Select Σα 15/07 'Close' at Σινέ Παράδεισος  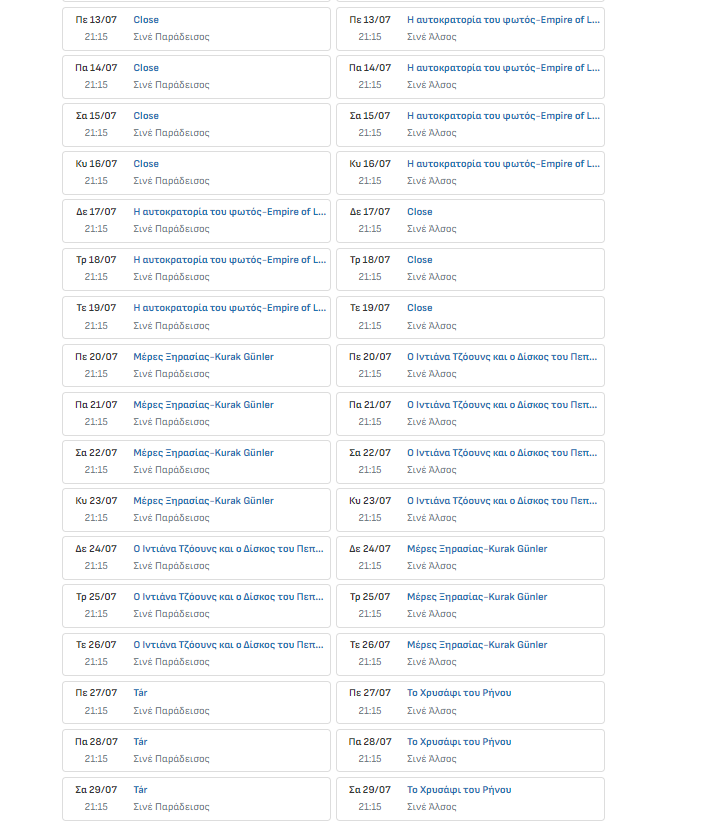point(146,116)
